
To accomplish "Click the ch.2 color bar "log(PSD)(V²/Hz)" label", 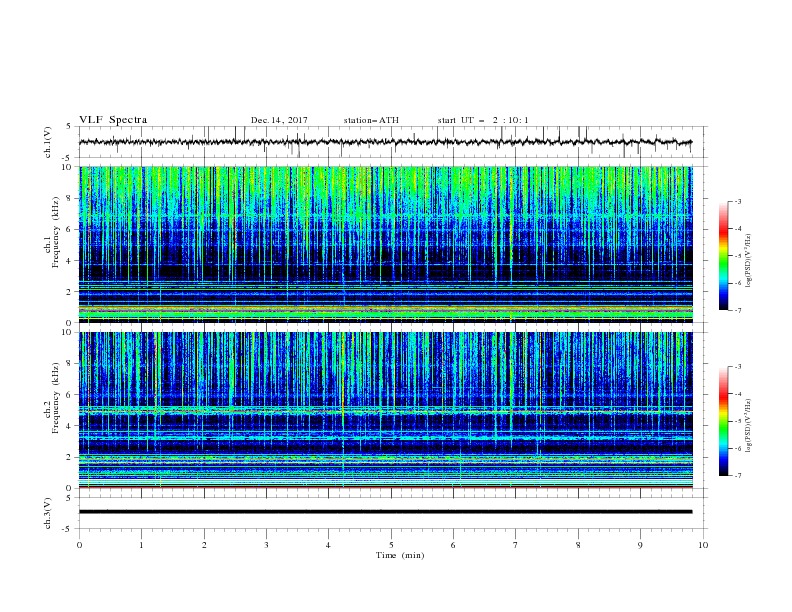I will tap(748, 426).
